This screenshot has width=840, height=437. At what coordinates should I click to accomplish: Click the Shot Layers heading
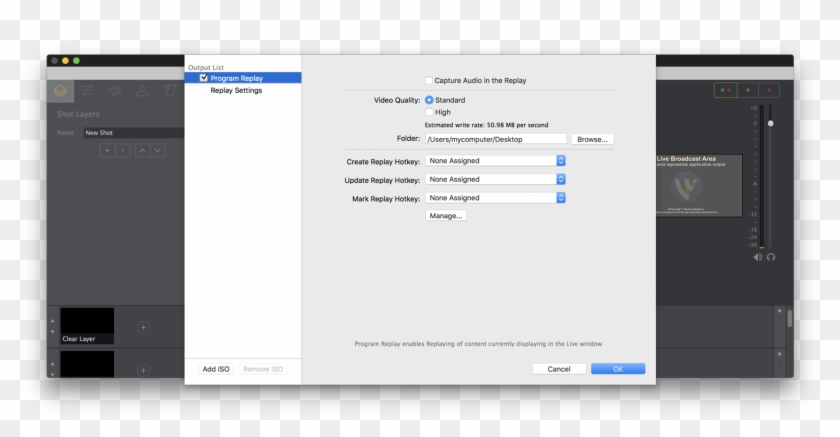click(x=78, y=114)
